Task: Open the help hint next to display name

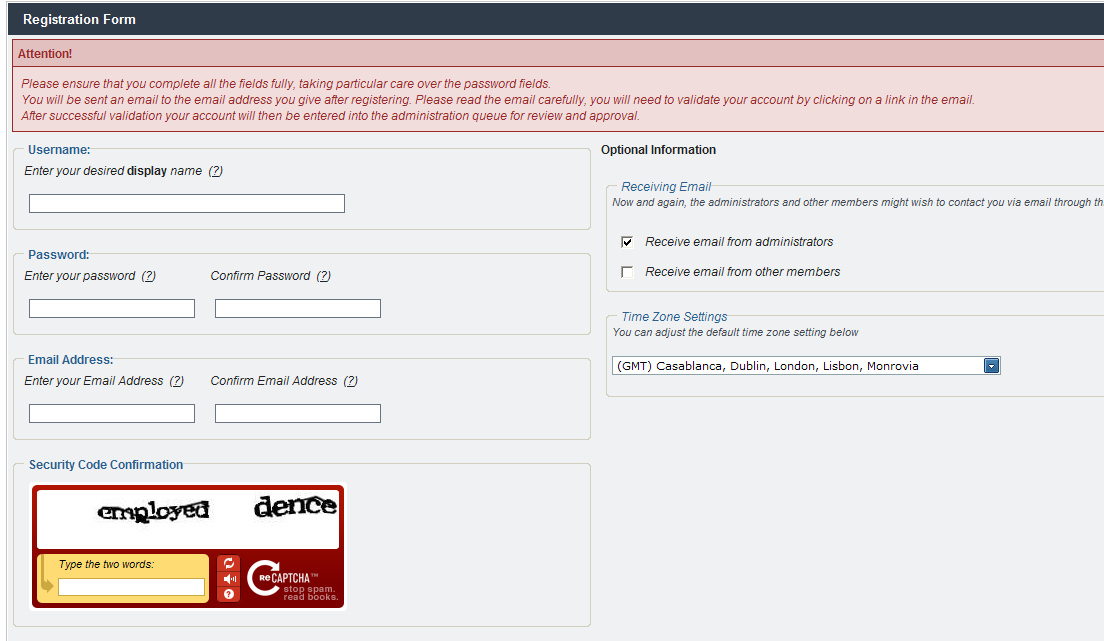Action: 215,171
